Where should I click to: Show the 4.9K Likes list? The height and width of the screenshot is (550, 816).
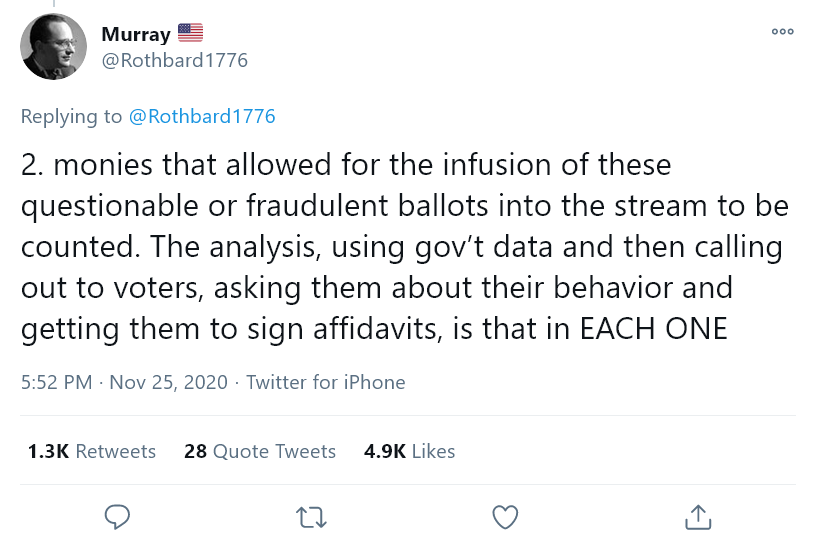click(411, 451)
